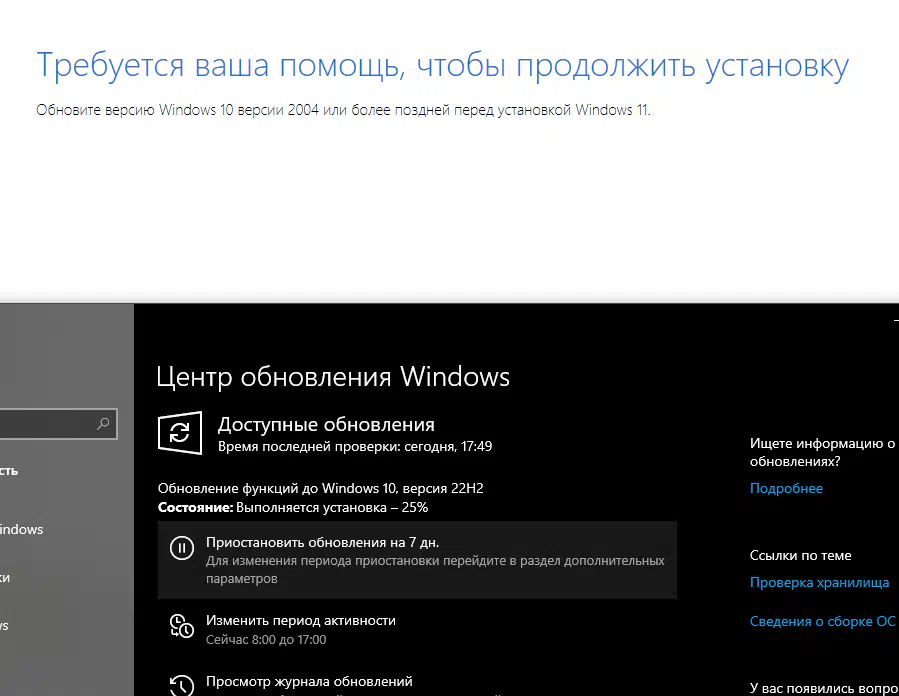
Task: Open the 'Сведения о сборке ОС' link
Action: [x=822, y=621]
